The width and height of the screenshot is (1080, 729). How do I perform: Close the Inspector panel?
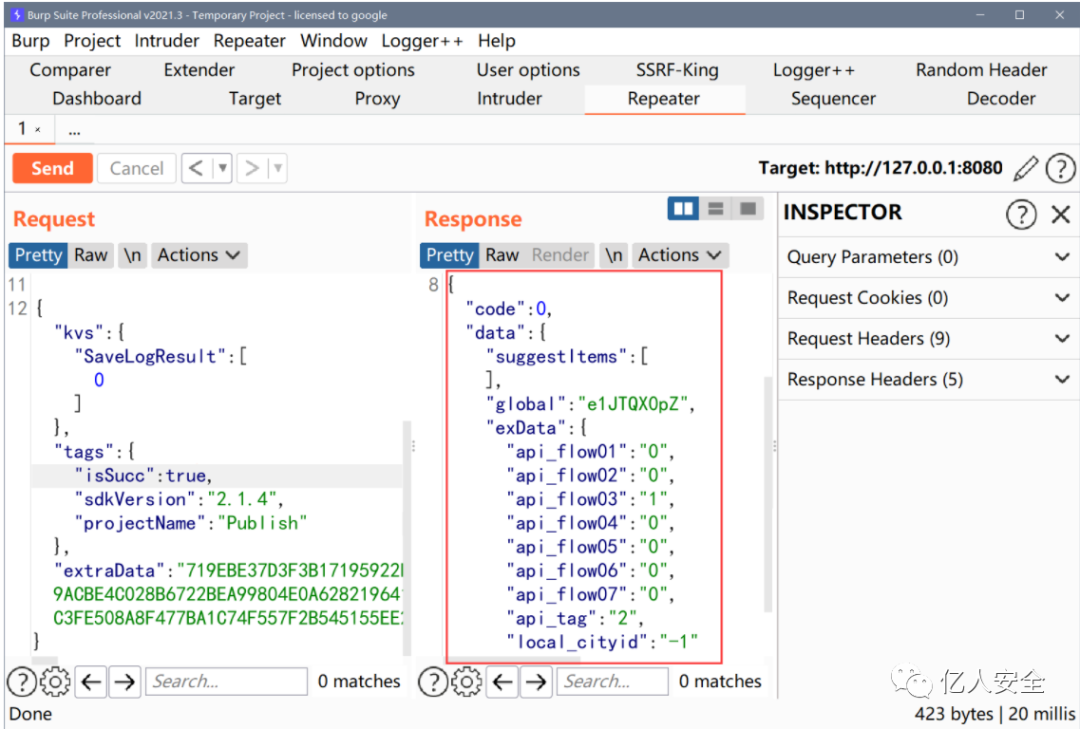1061,214
